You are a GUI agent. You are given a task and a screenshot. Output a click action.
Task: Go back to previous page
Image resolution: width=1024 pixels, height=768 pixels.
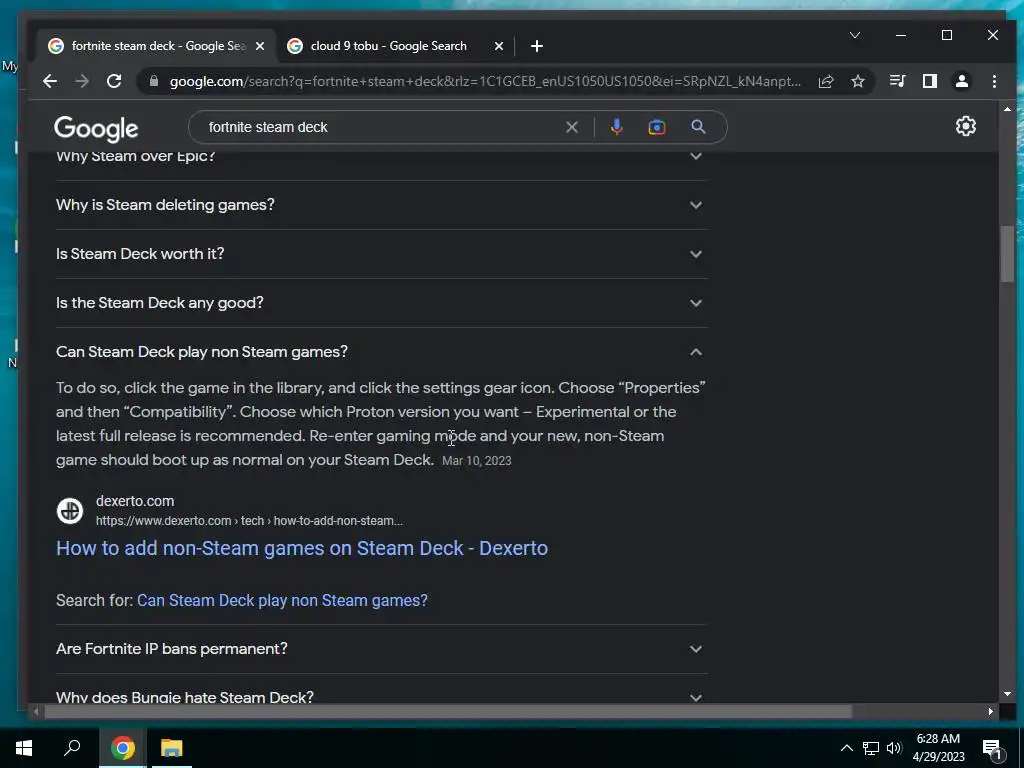pos(50,81)
